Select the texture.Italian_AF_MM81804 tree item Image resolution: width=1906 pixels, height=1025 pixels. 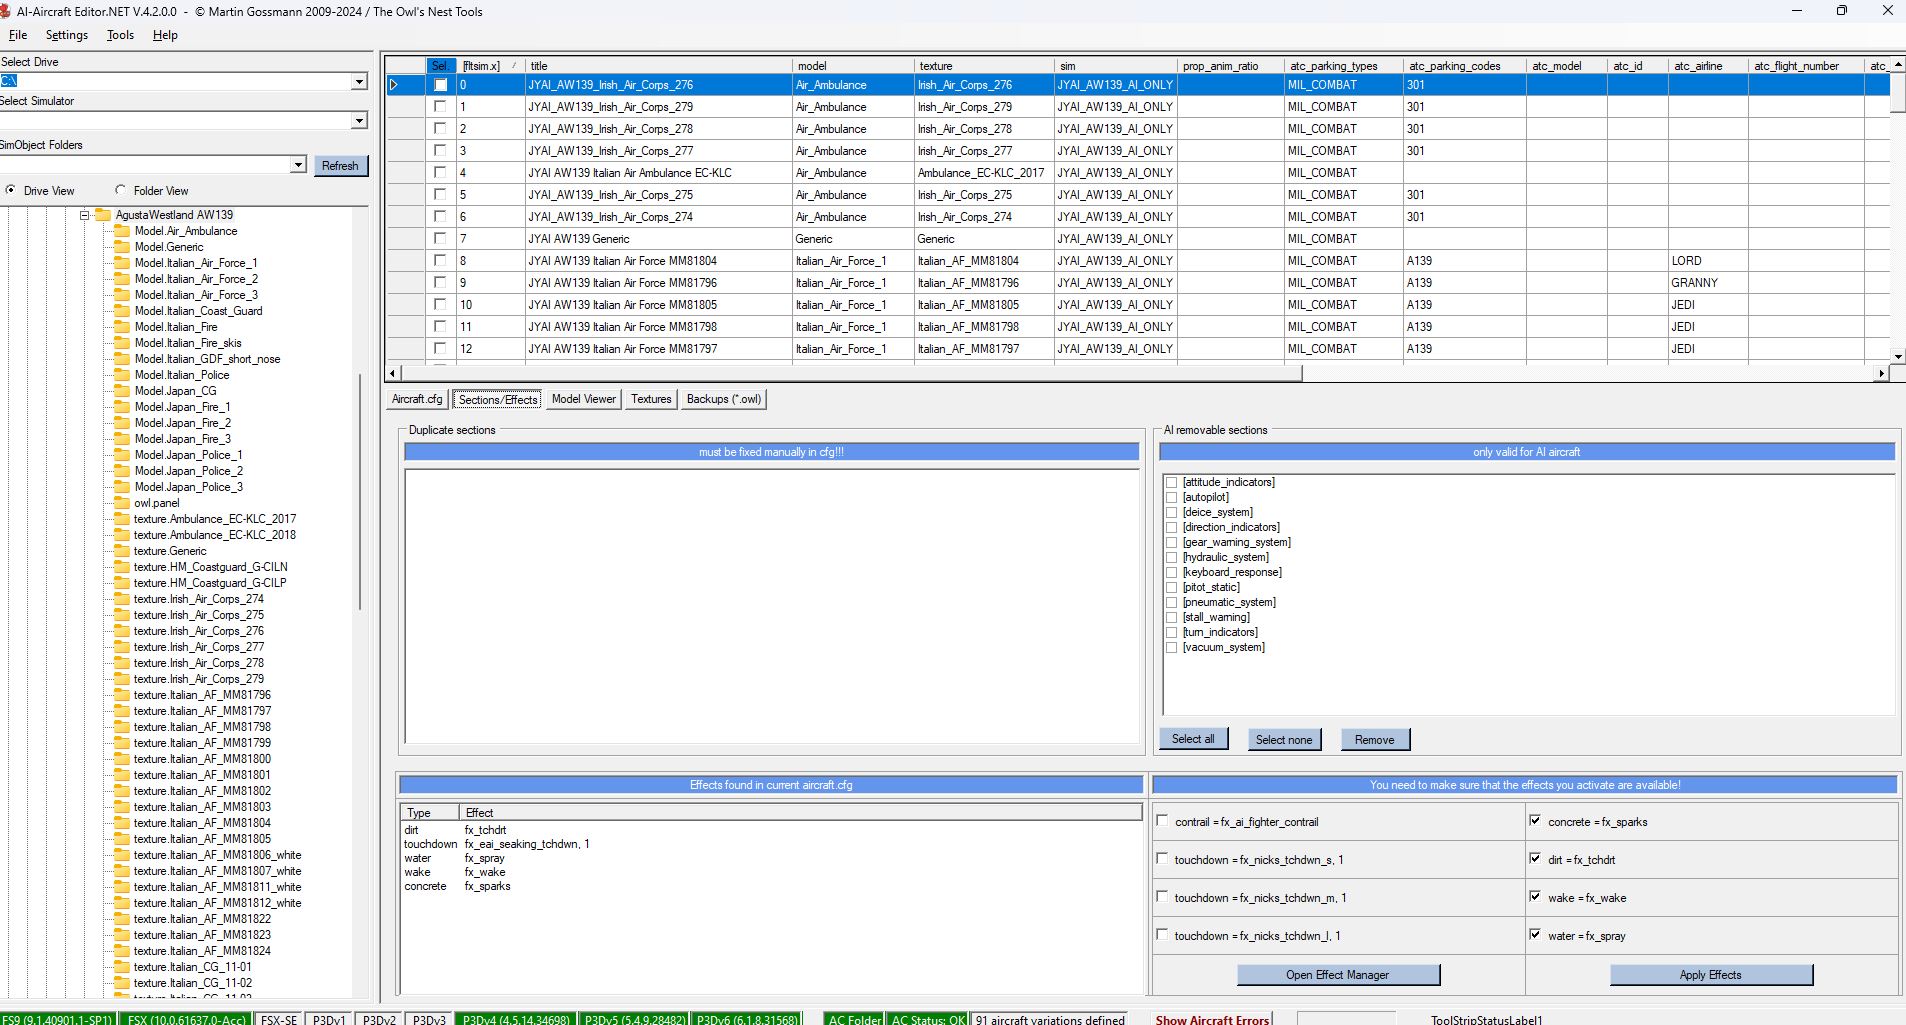202,823
